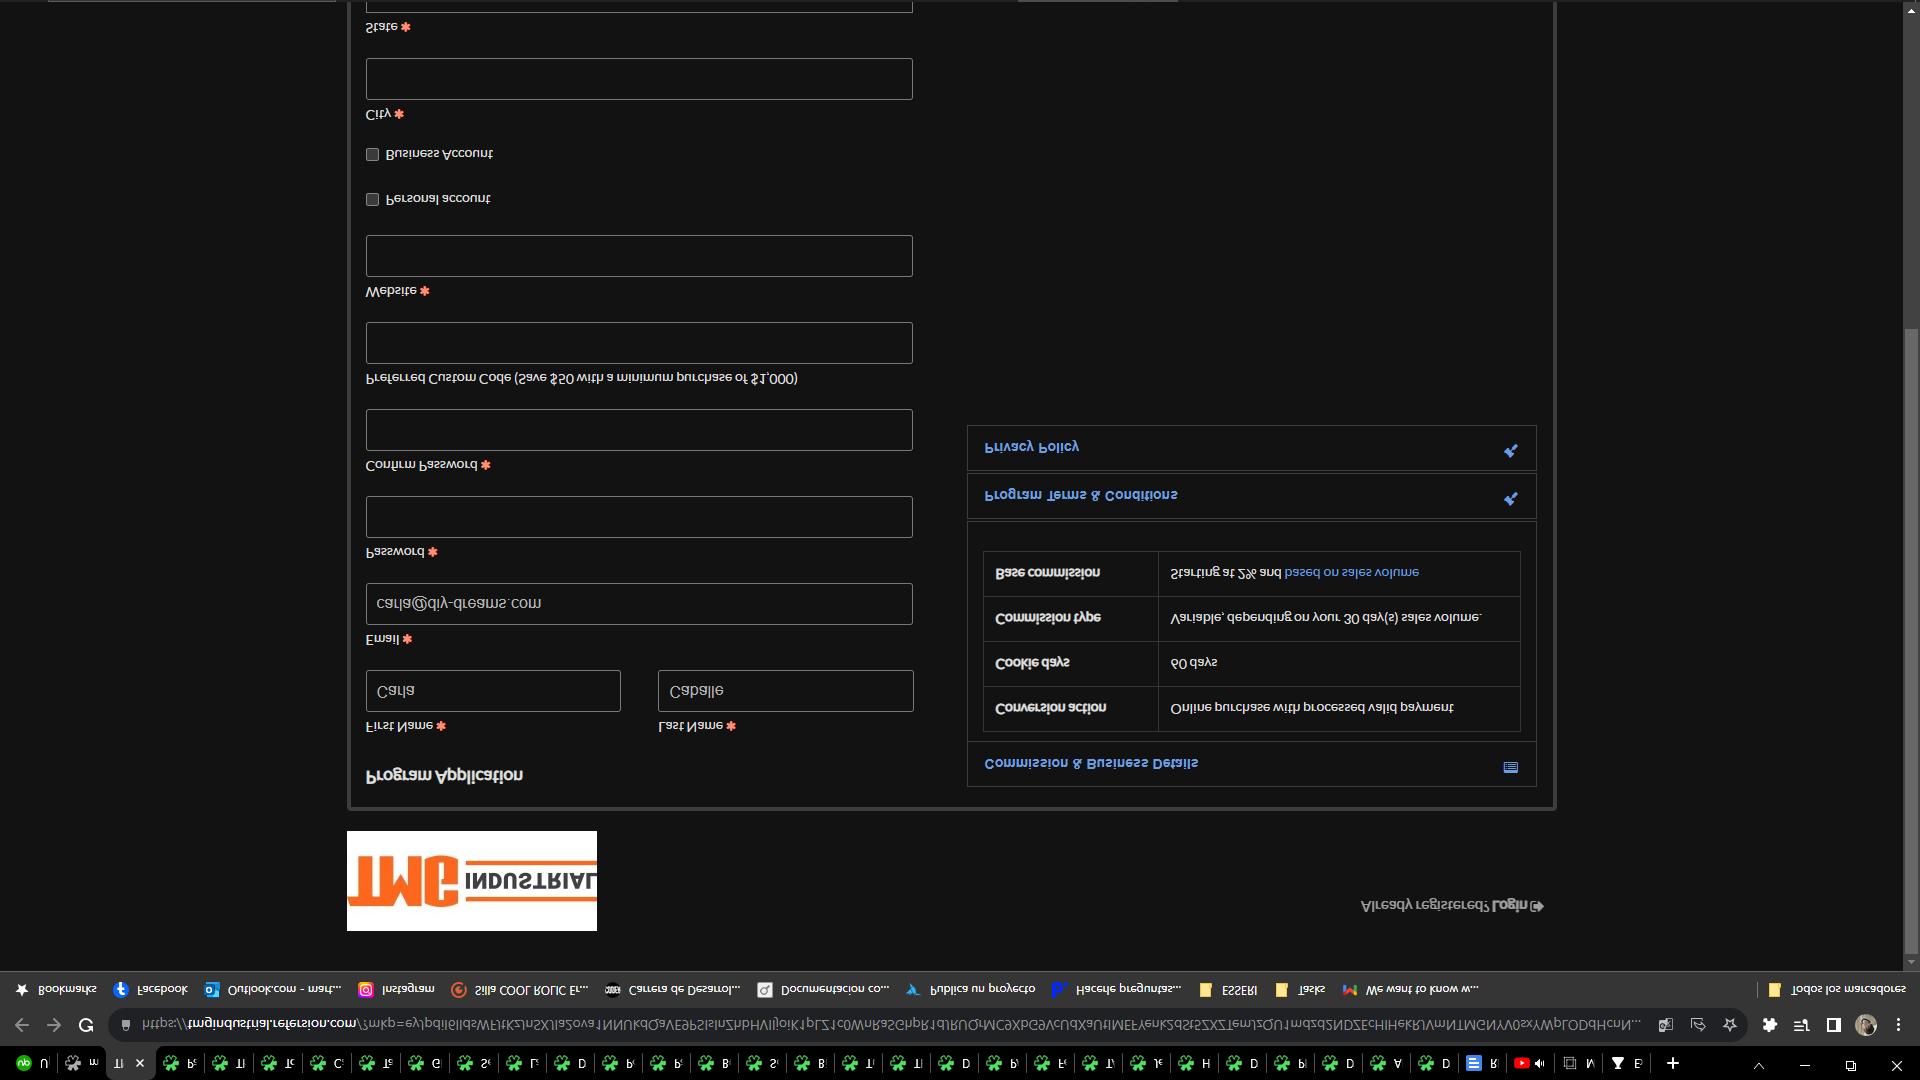
Task: Click the First Name field containing Carla
Action: point(493,691)
